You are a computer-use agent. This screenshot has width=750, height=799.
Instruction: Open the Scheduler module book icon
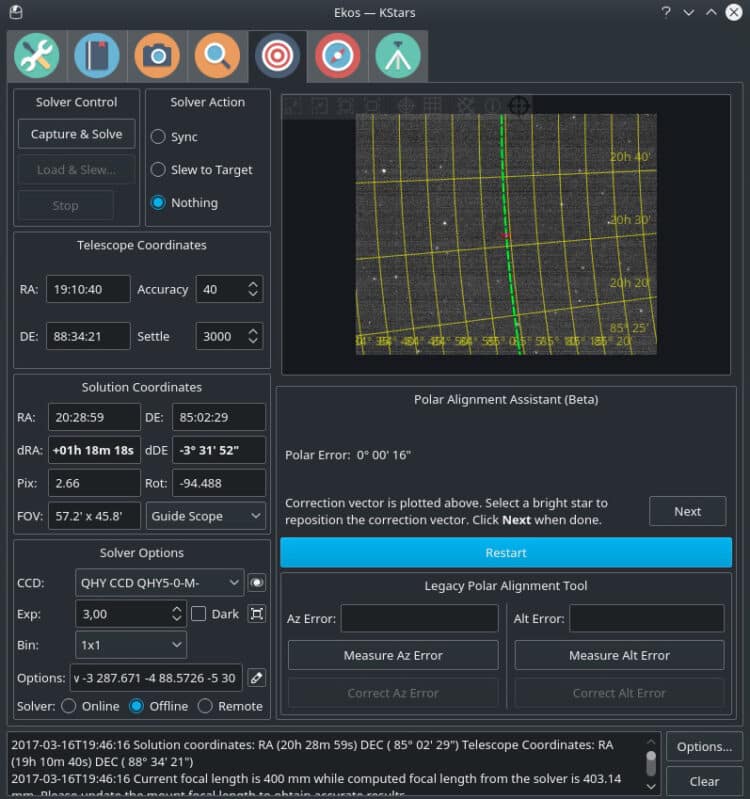97,56
